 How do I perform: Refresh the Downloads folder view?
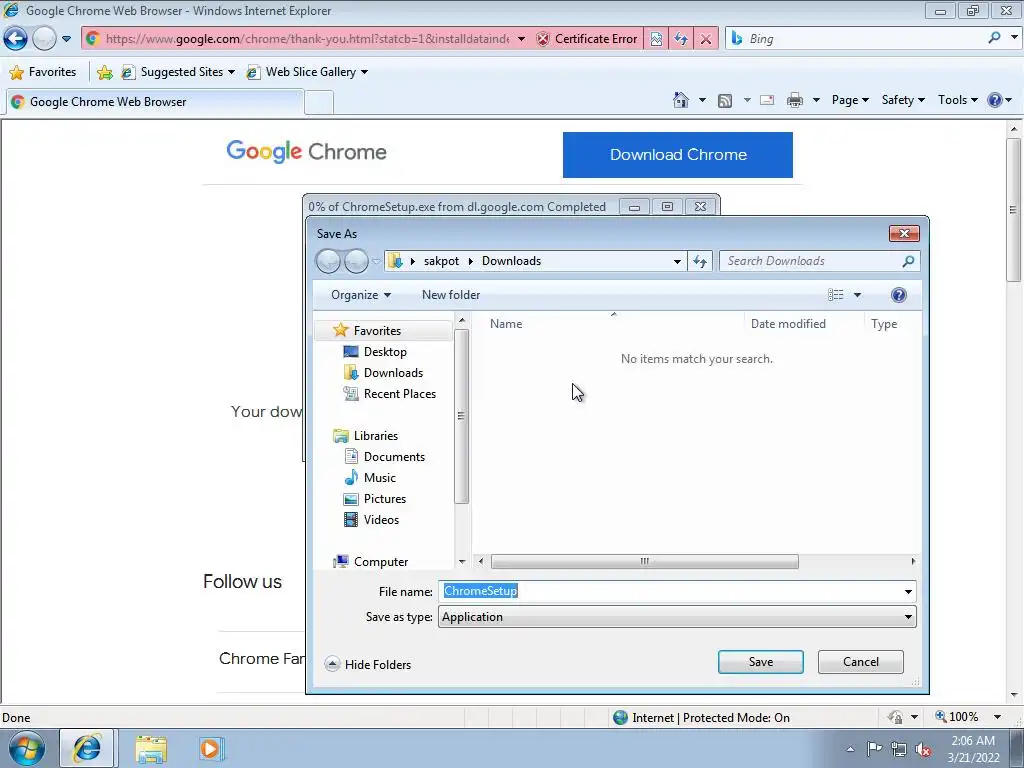pos(700,261)
